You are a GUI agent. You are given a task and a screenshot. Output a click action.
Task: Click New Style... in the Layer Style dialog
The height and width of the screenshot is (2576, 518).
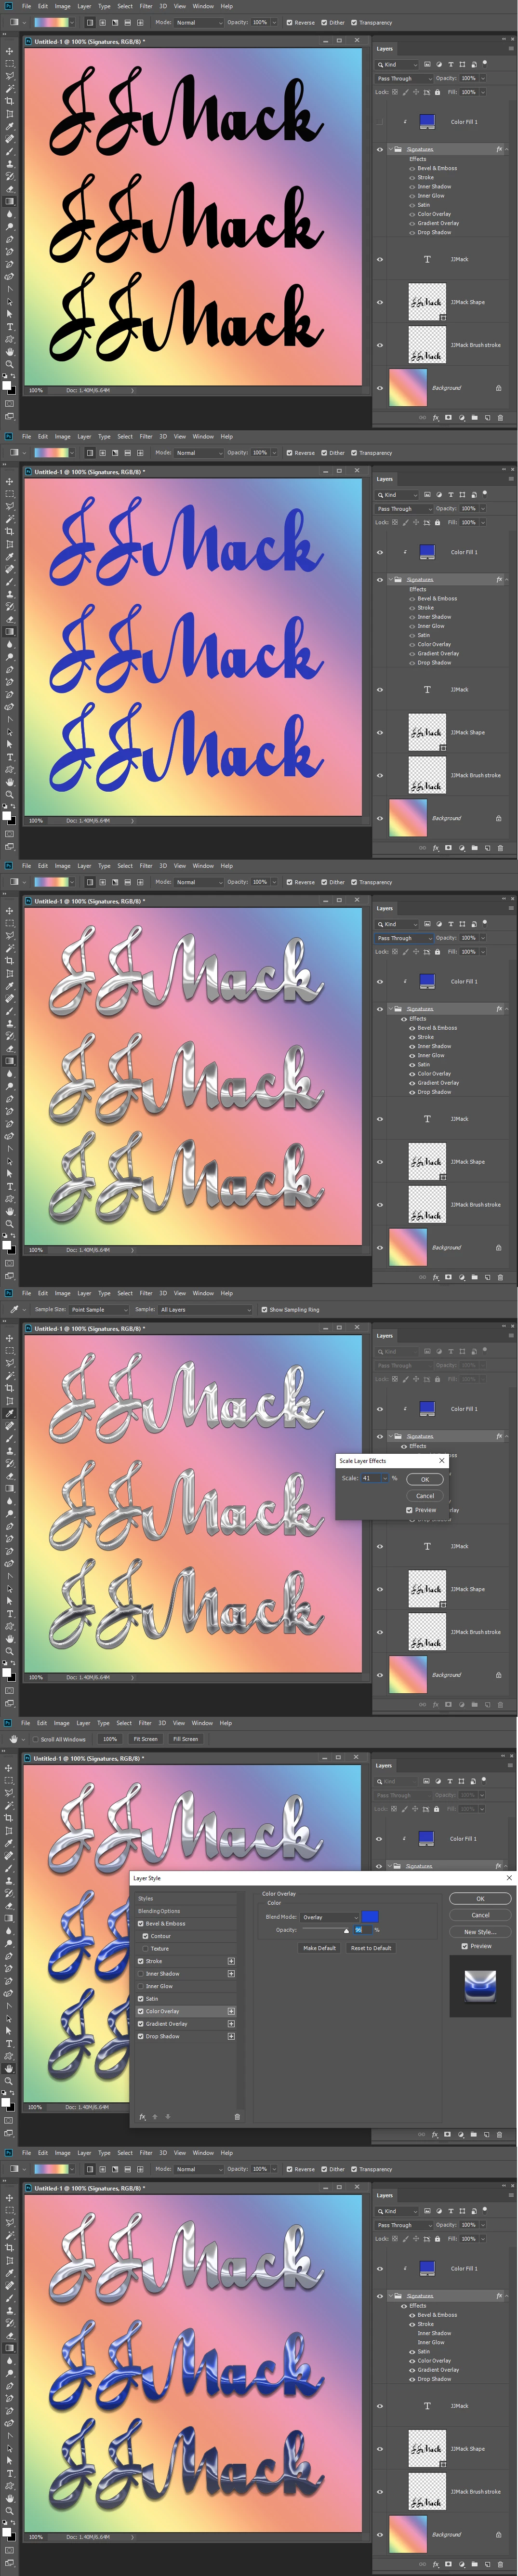click(480, 1932)
